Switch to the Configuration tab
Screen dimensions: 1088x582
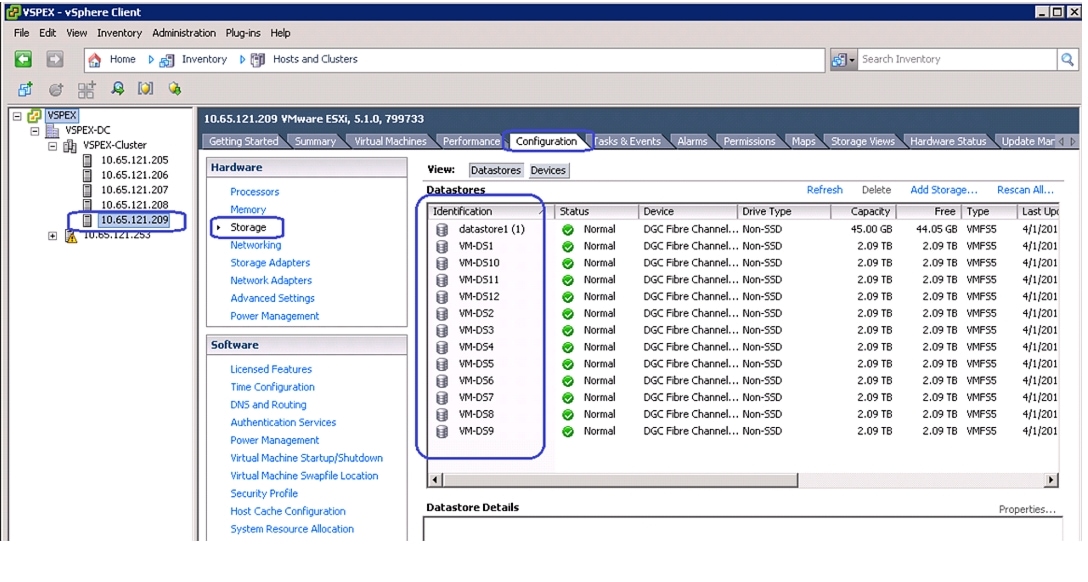(546, 141)
